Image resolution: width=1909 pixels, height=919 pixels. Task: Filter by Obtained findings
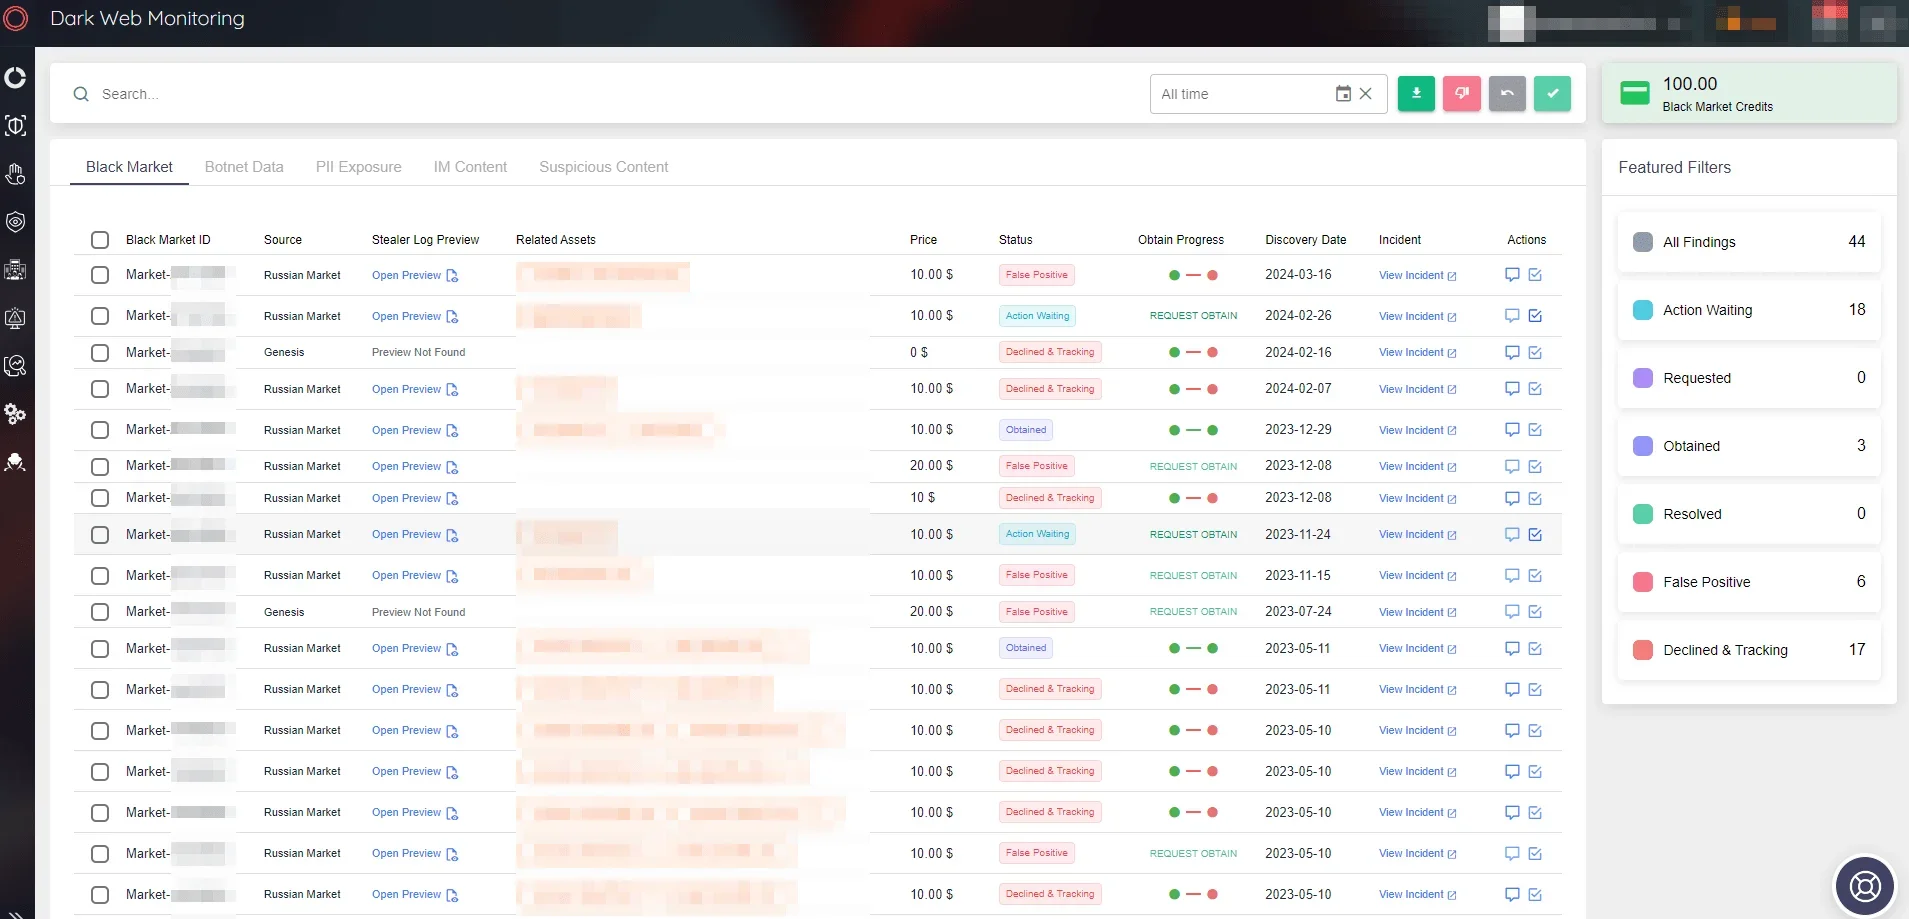pyautogui.click(x=1749, y=446)
